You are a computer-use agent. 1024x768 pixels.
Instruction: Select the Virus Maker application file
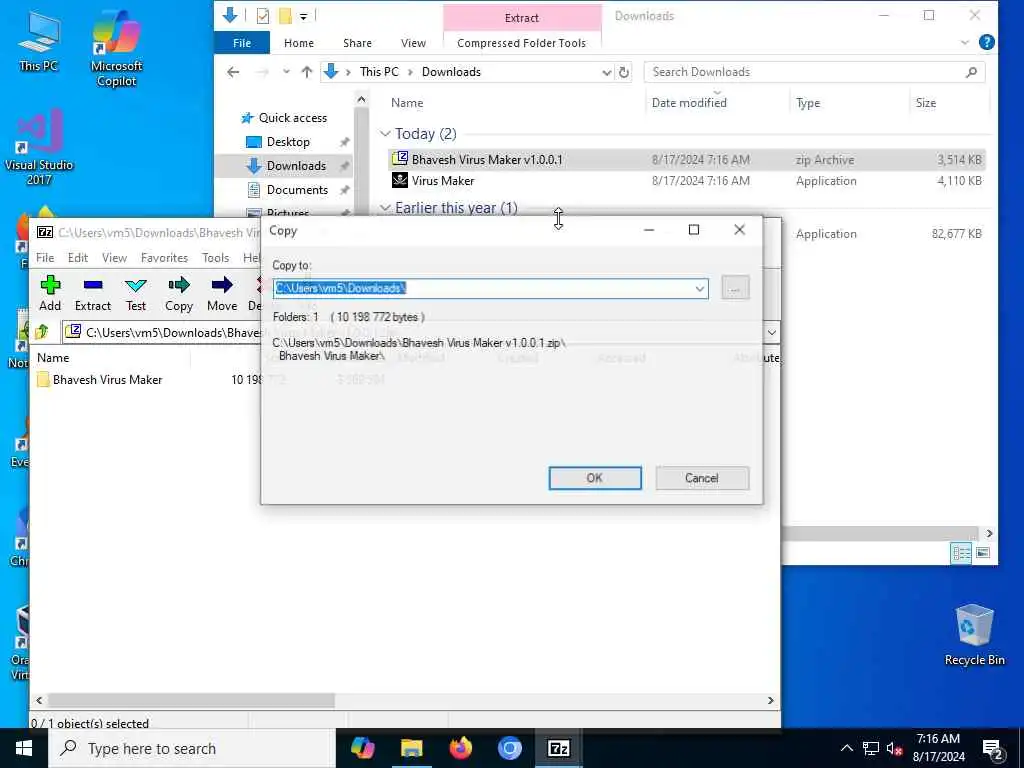[x=686, y=181]
